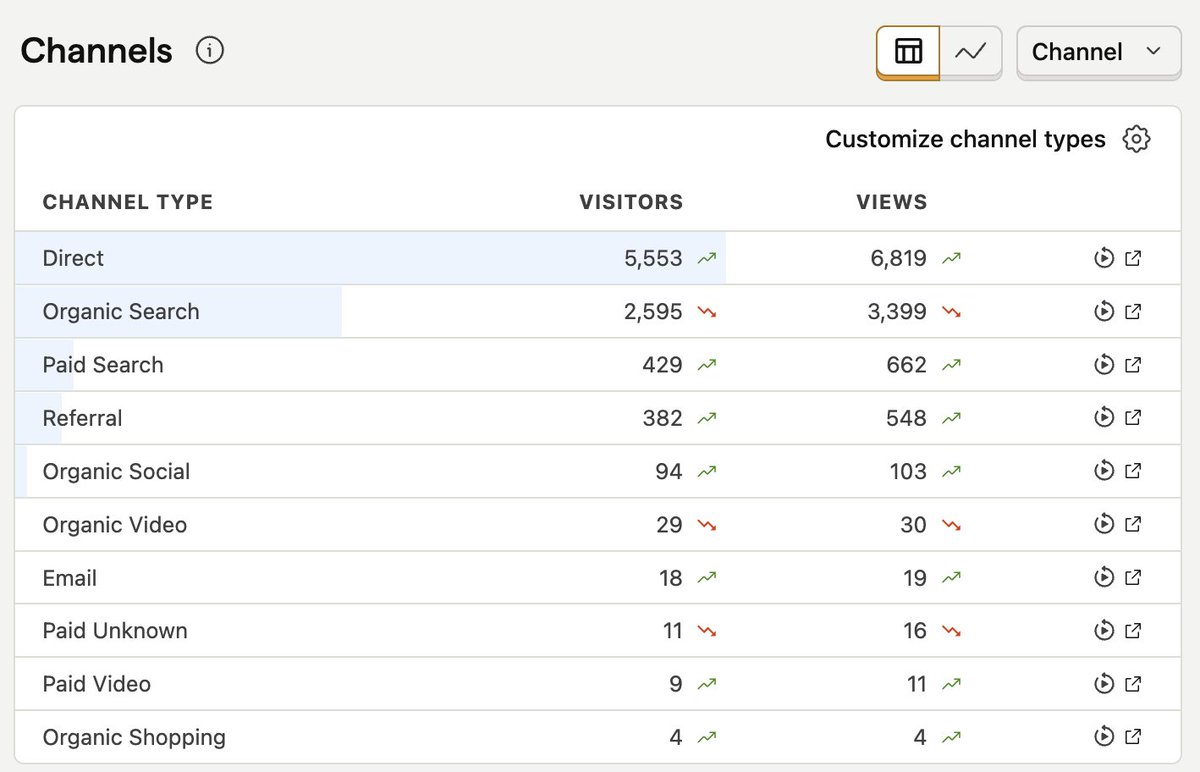The height and width of the screenshot is (772, 1200).
Task: Open Direct row in new window
Action: (x=1133, y=258)
